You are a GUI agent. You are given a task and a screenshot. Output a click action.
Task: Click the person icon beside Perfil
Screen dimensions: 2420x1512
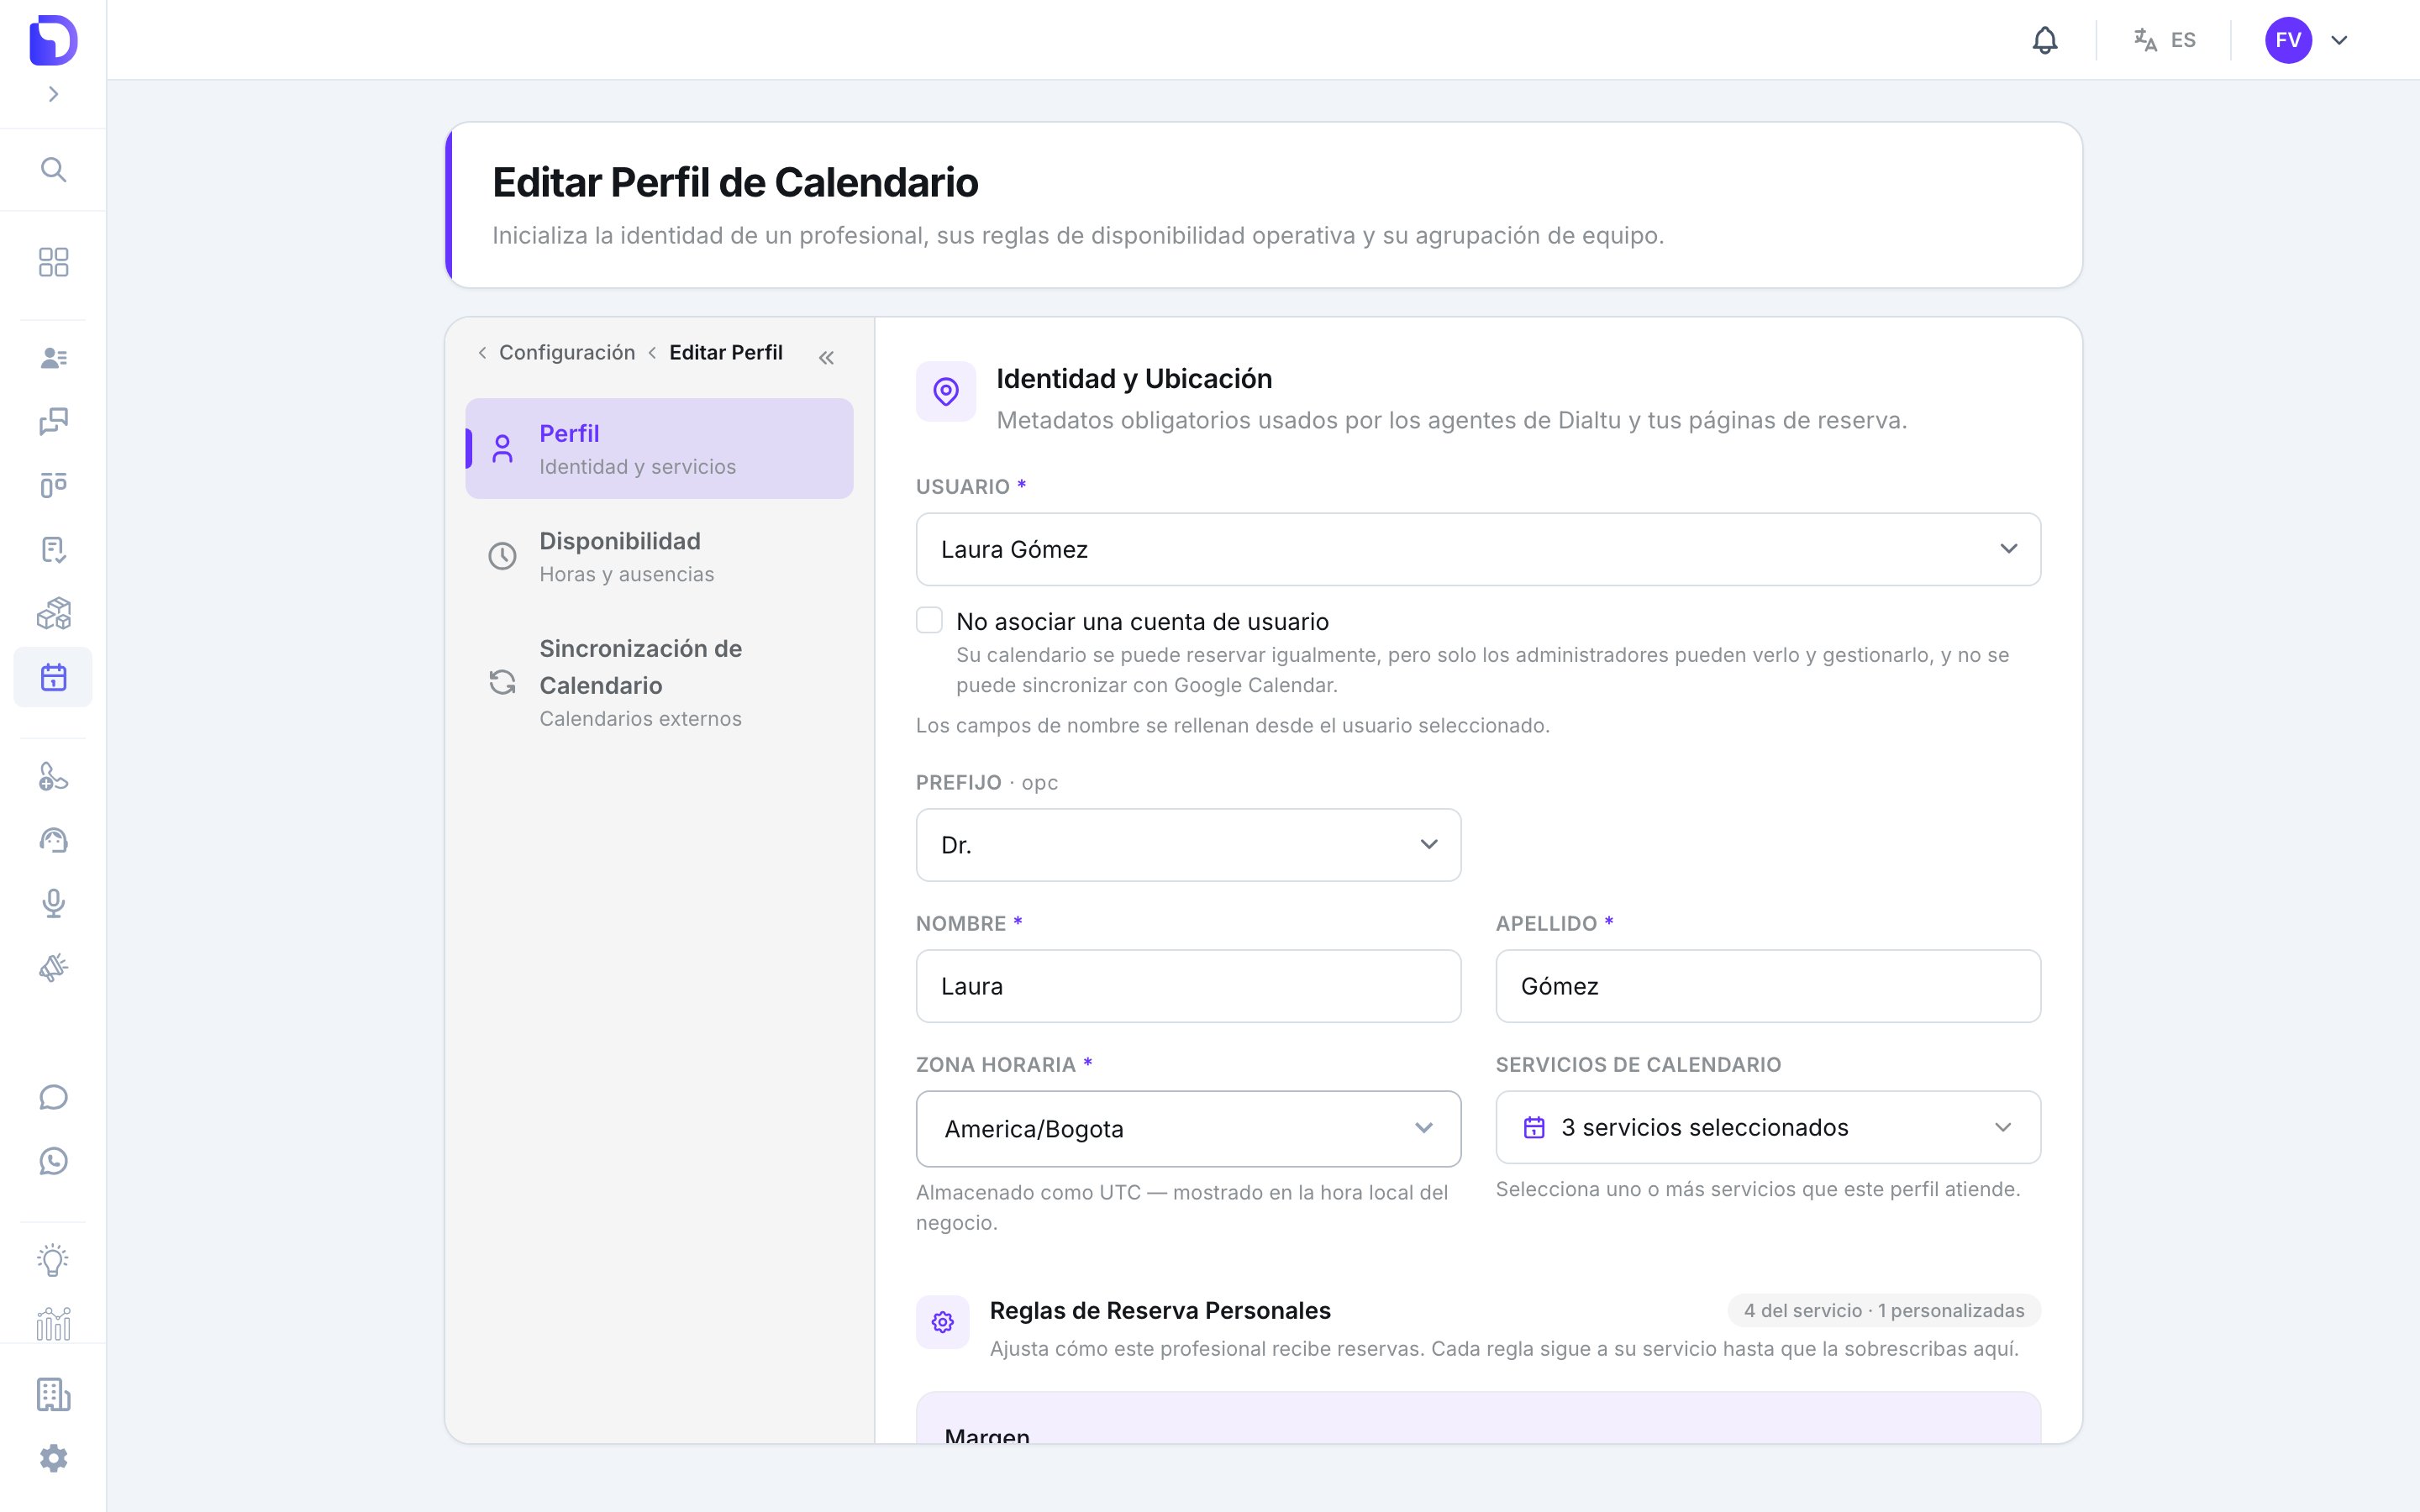(502, 449)
